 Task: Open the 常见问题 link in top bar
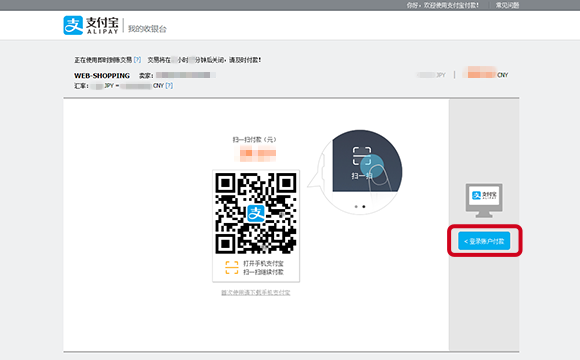point(507,5)
